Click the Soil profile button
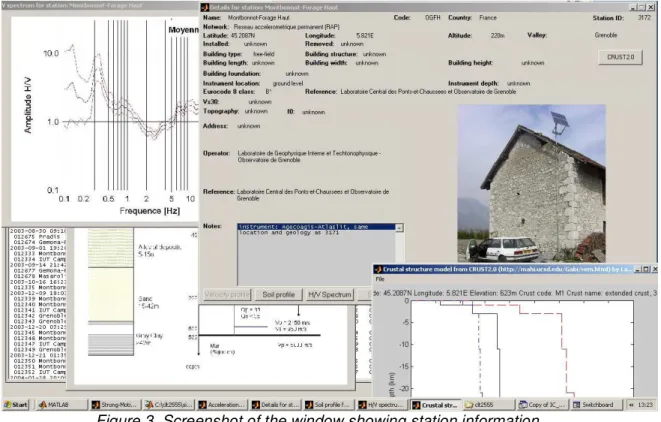 [x=278, y=294]
